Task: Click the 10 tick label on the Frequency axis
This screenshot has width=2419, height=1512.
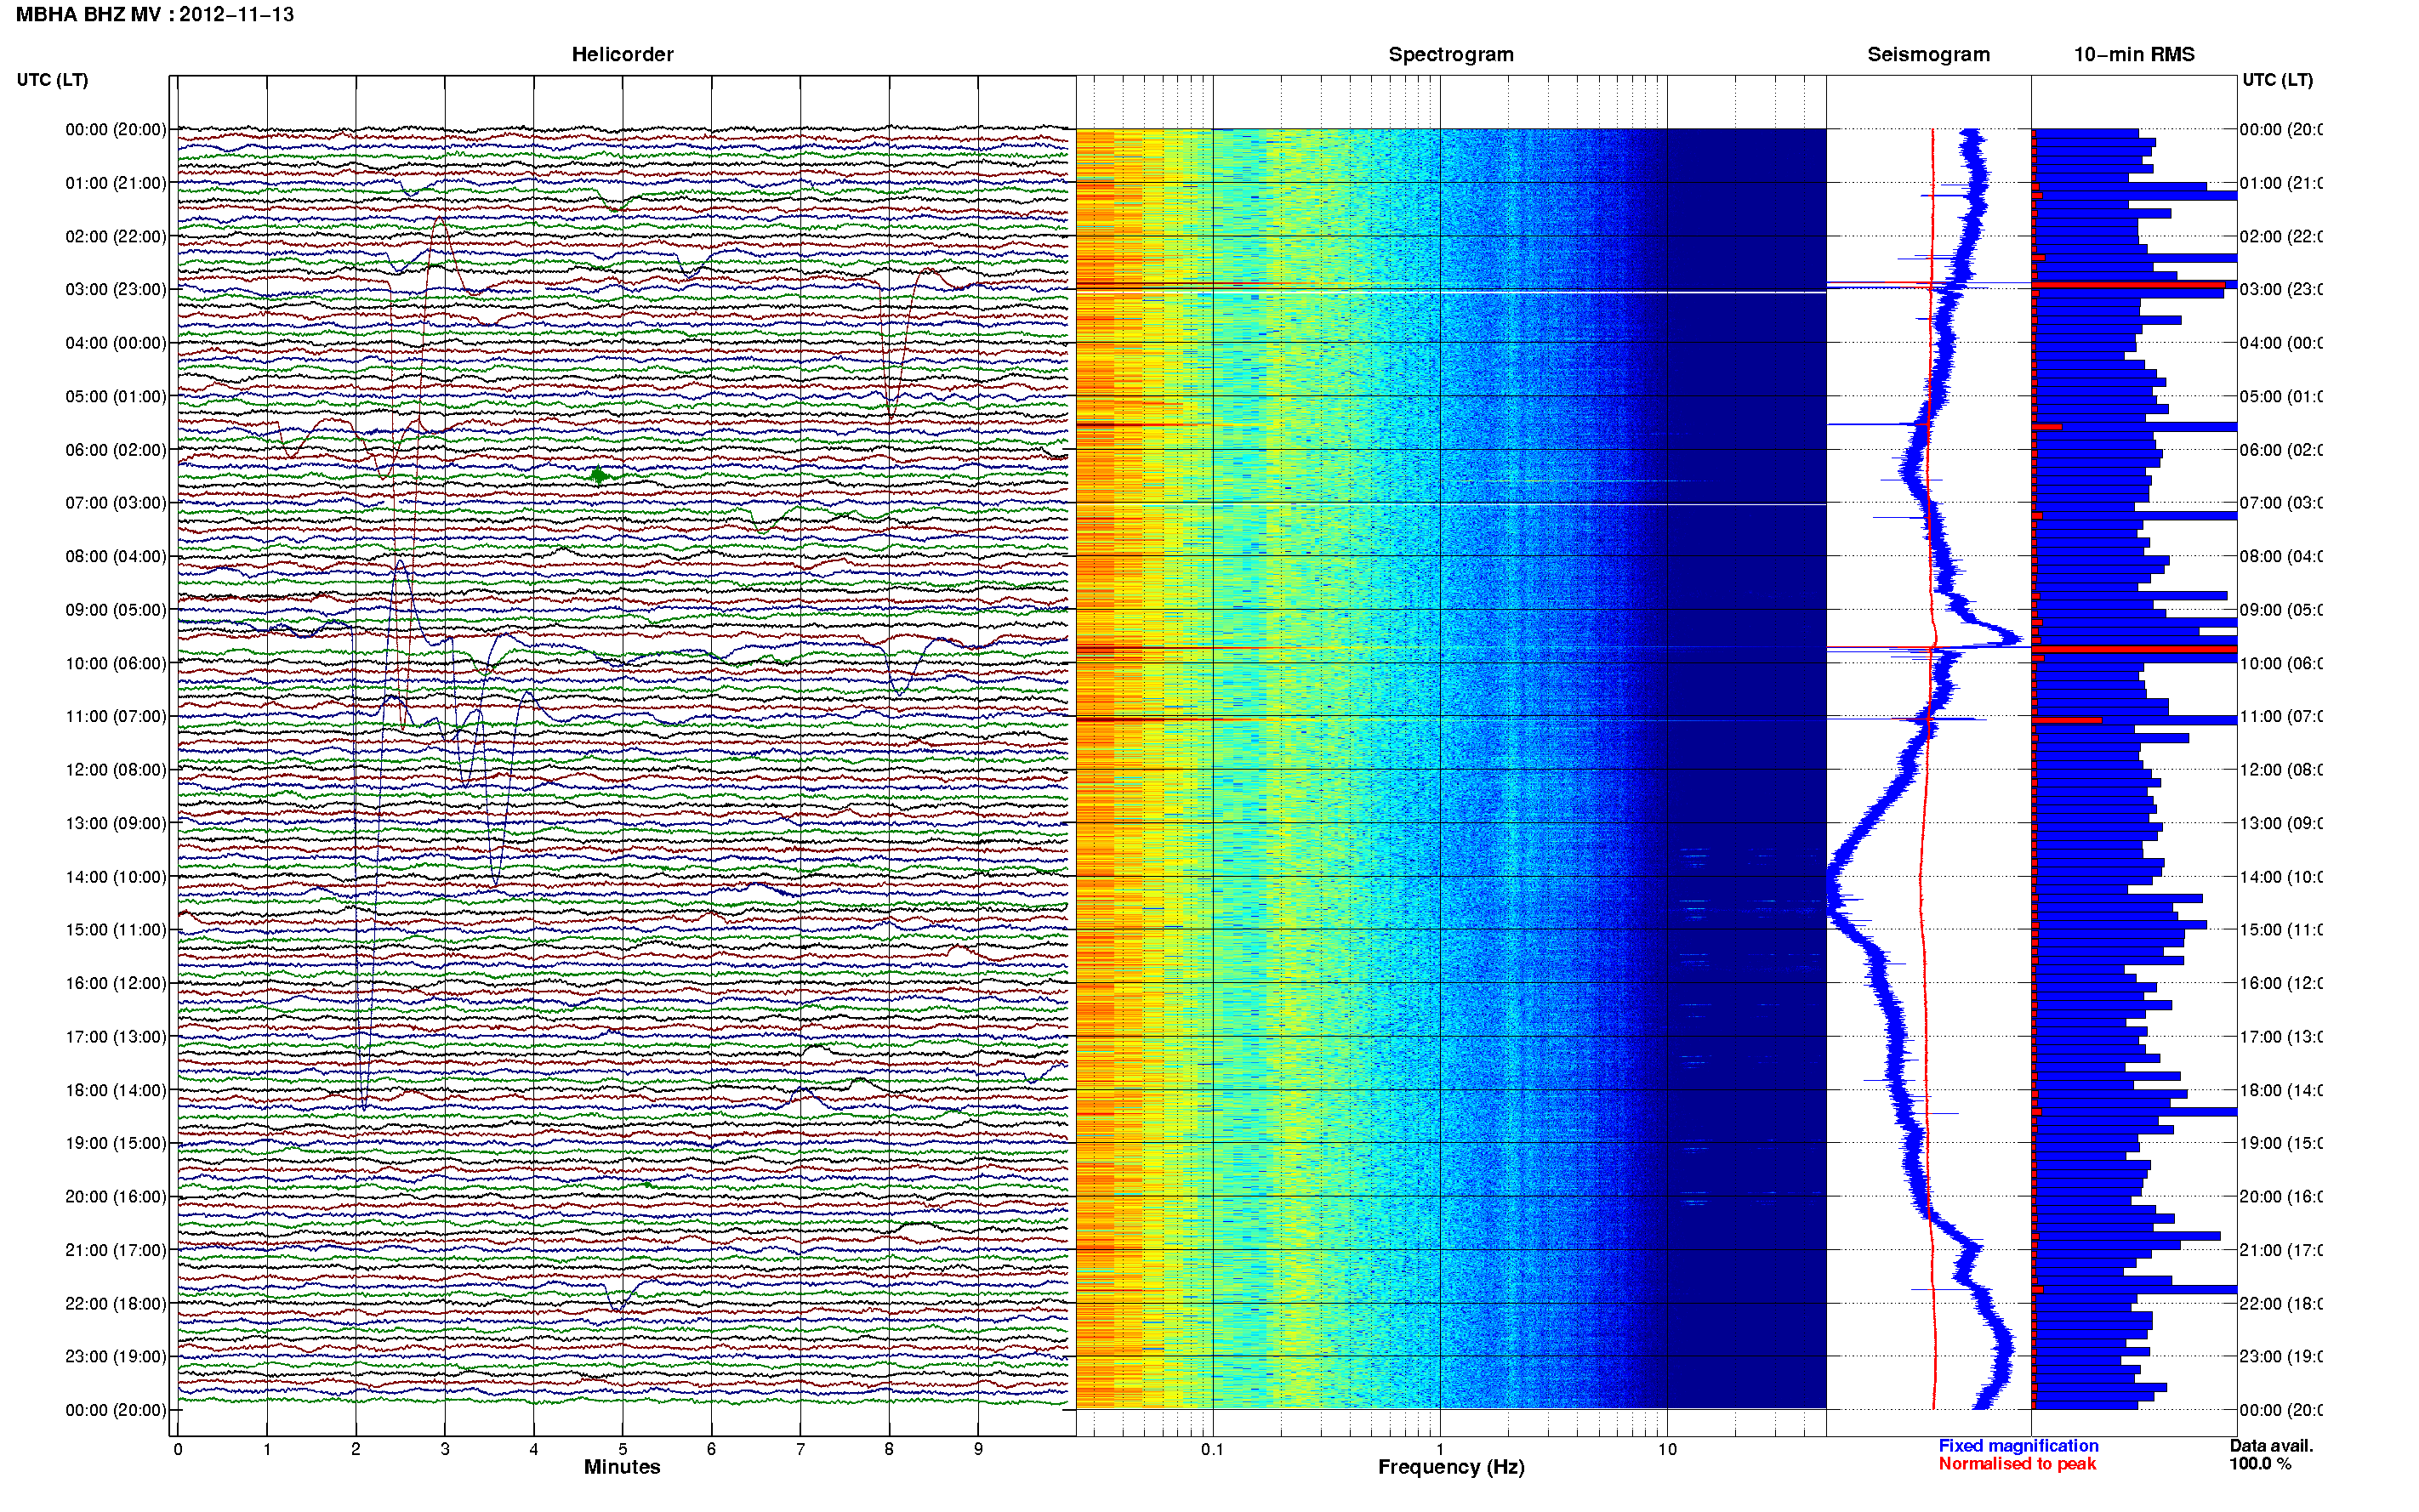Action: [x=1667, y=1450]
